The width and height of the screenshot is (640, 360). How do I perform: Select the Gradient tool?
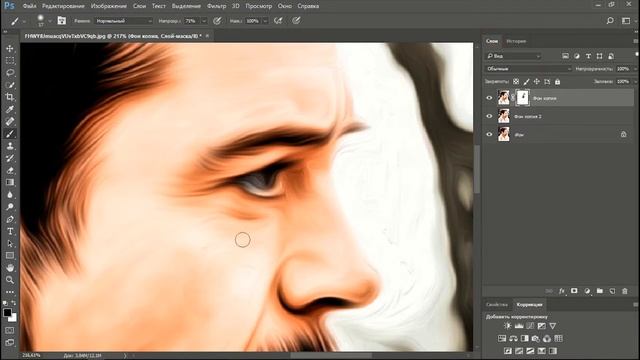10,182
